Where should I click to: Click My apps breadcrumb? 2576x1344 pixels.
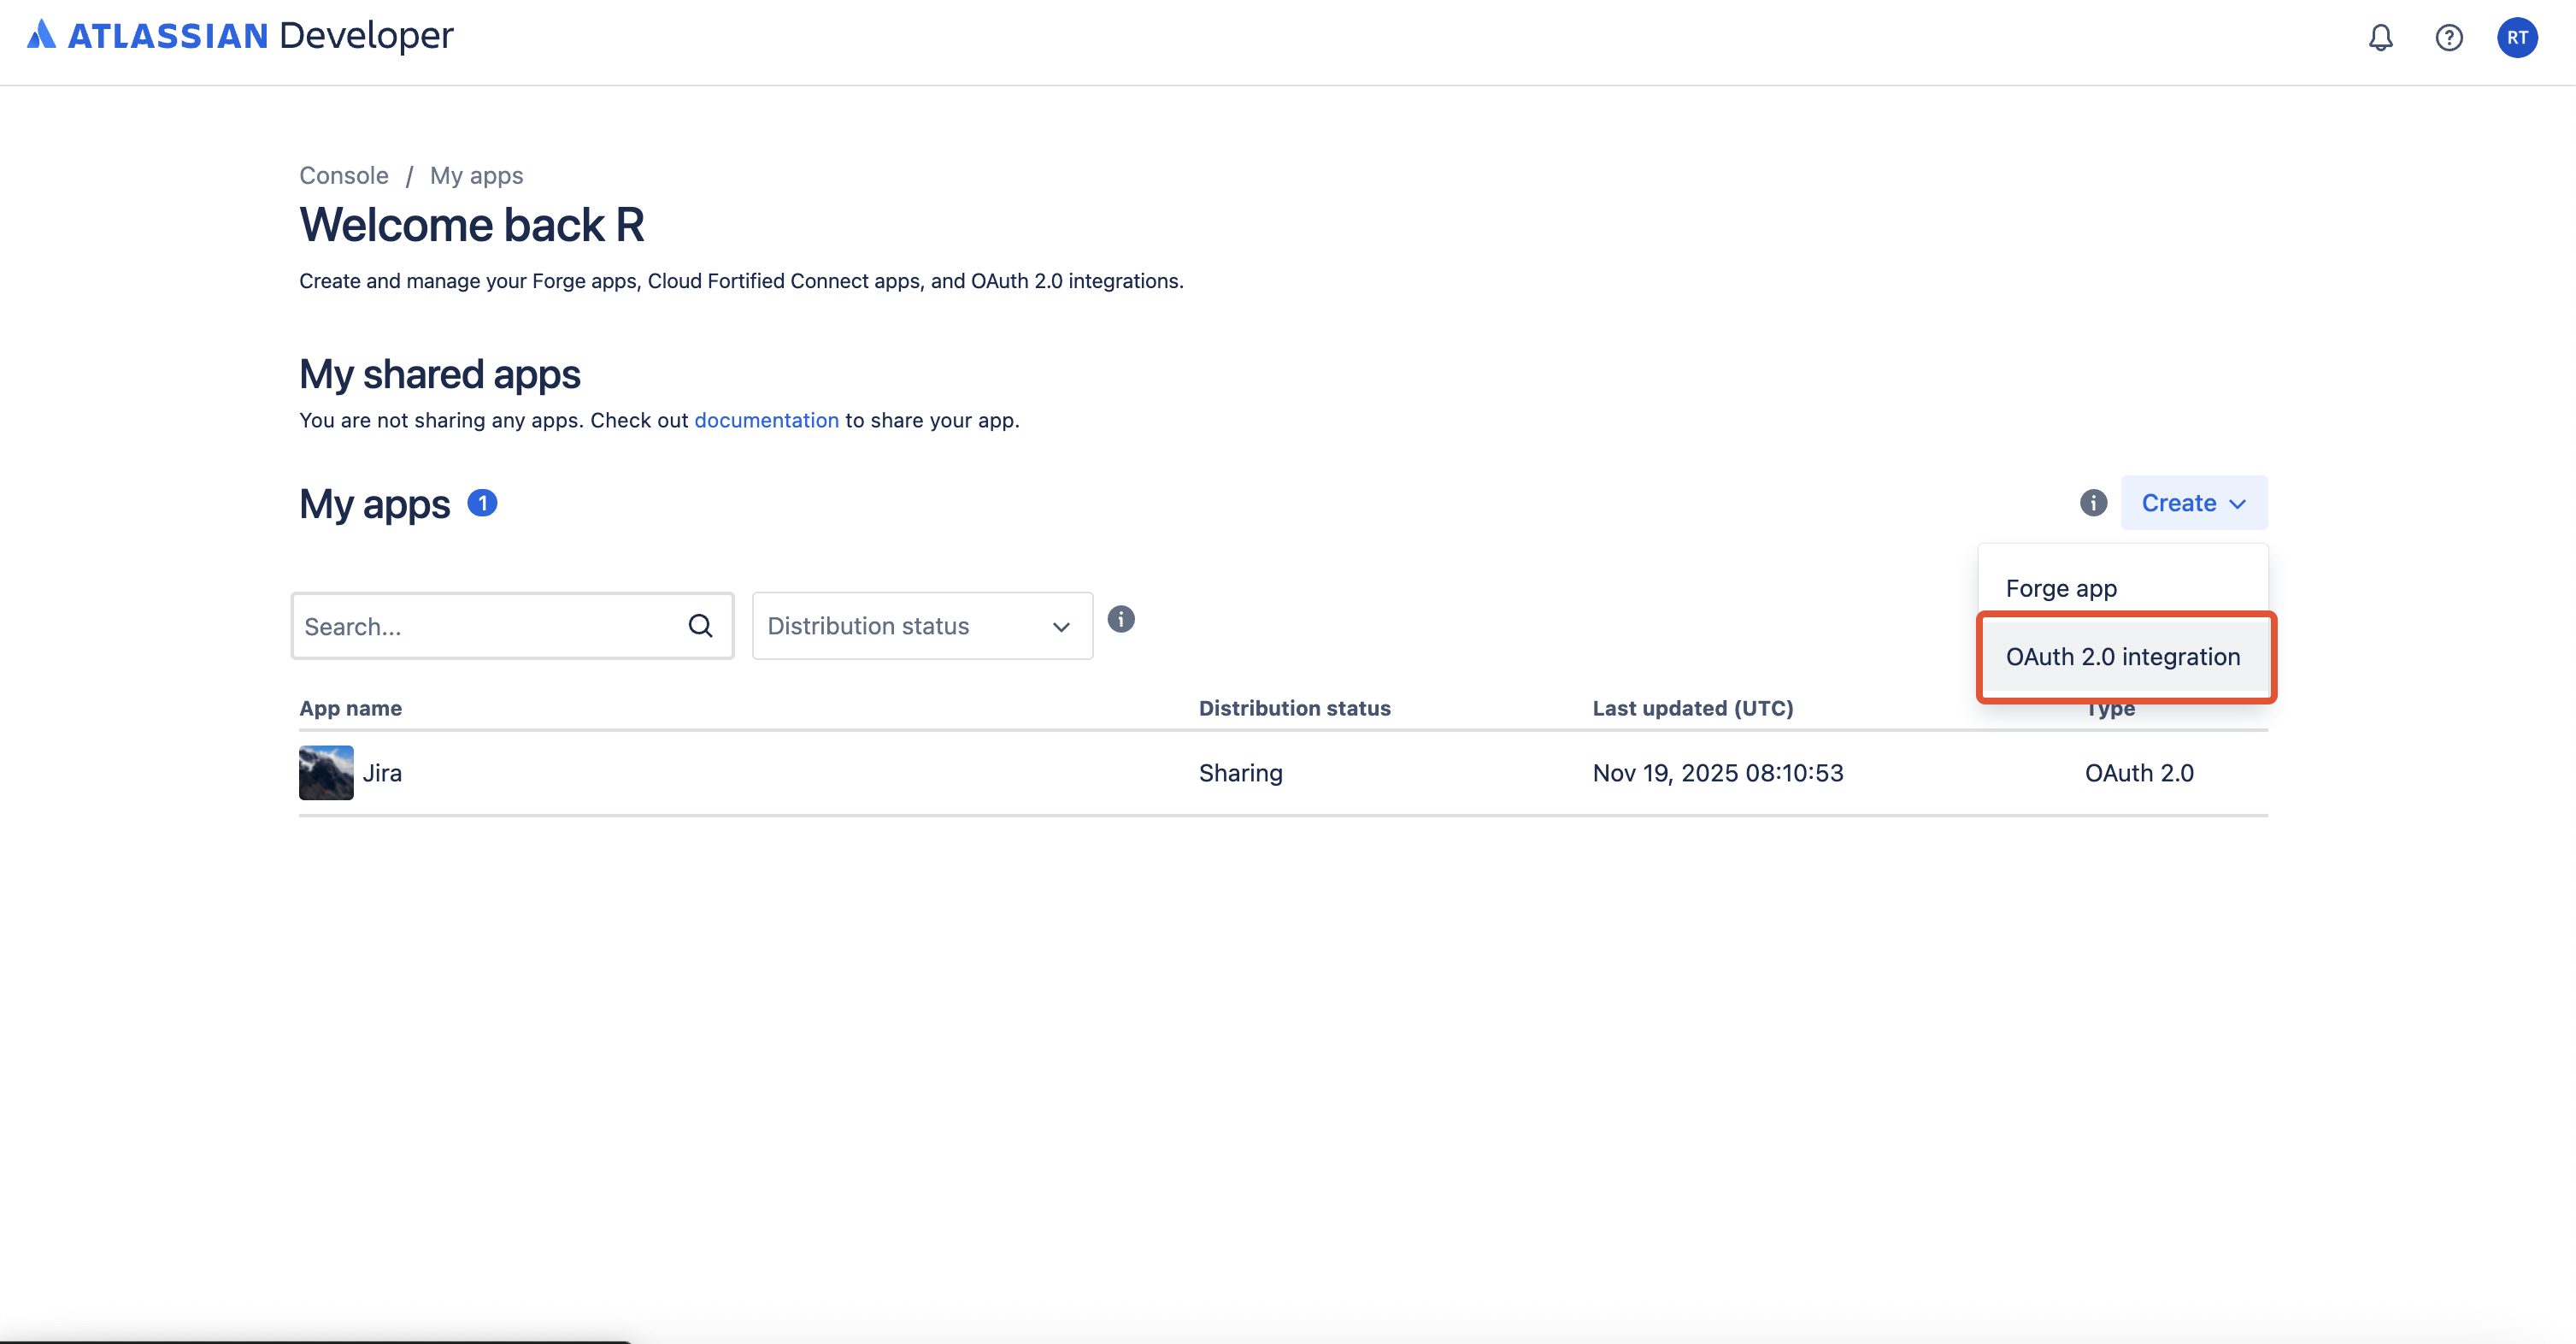tap(476, 176)
